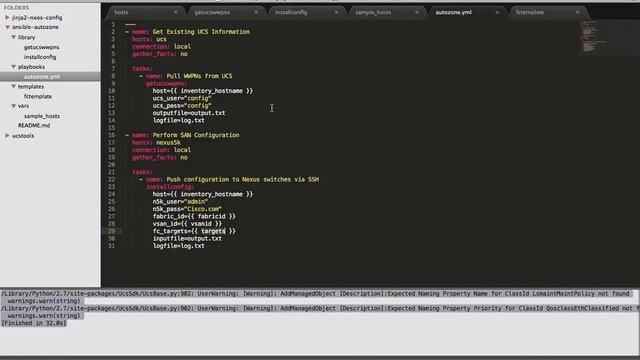Collapse the playbooks folder arrow
The image size is (640, 360).
point(13,67)
